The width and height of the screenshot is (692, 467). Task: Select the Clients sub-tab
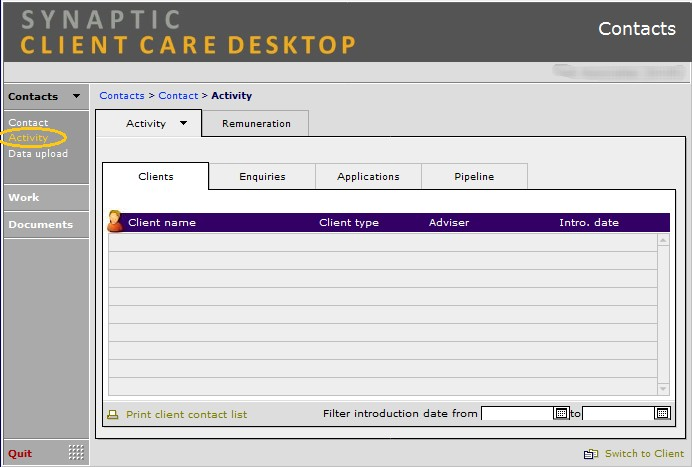(155, 176)
